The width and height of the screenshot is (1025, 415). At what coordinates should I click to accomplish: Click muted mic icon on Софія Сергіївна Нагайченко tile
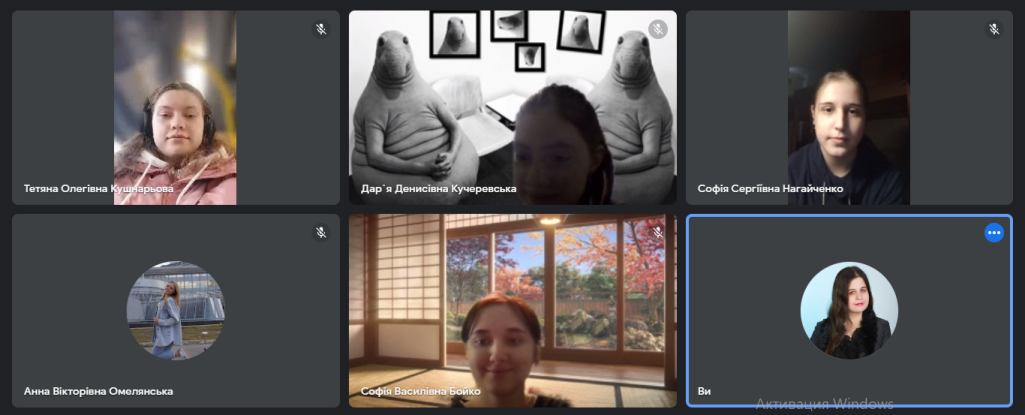point(994,29)
